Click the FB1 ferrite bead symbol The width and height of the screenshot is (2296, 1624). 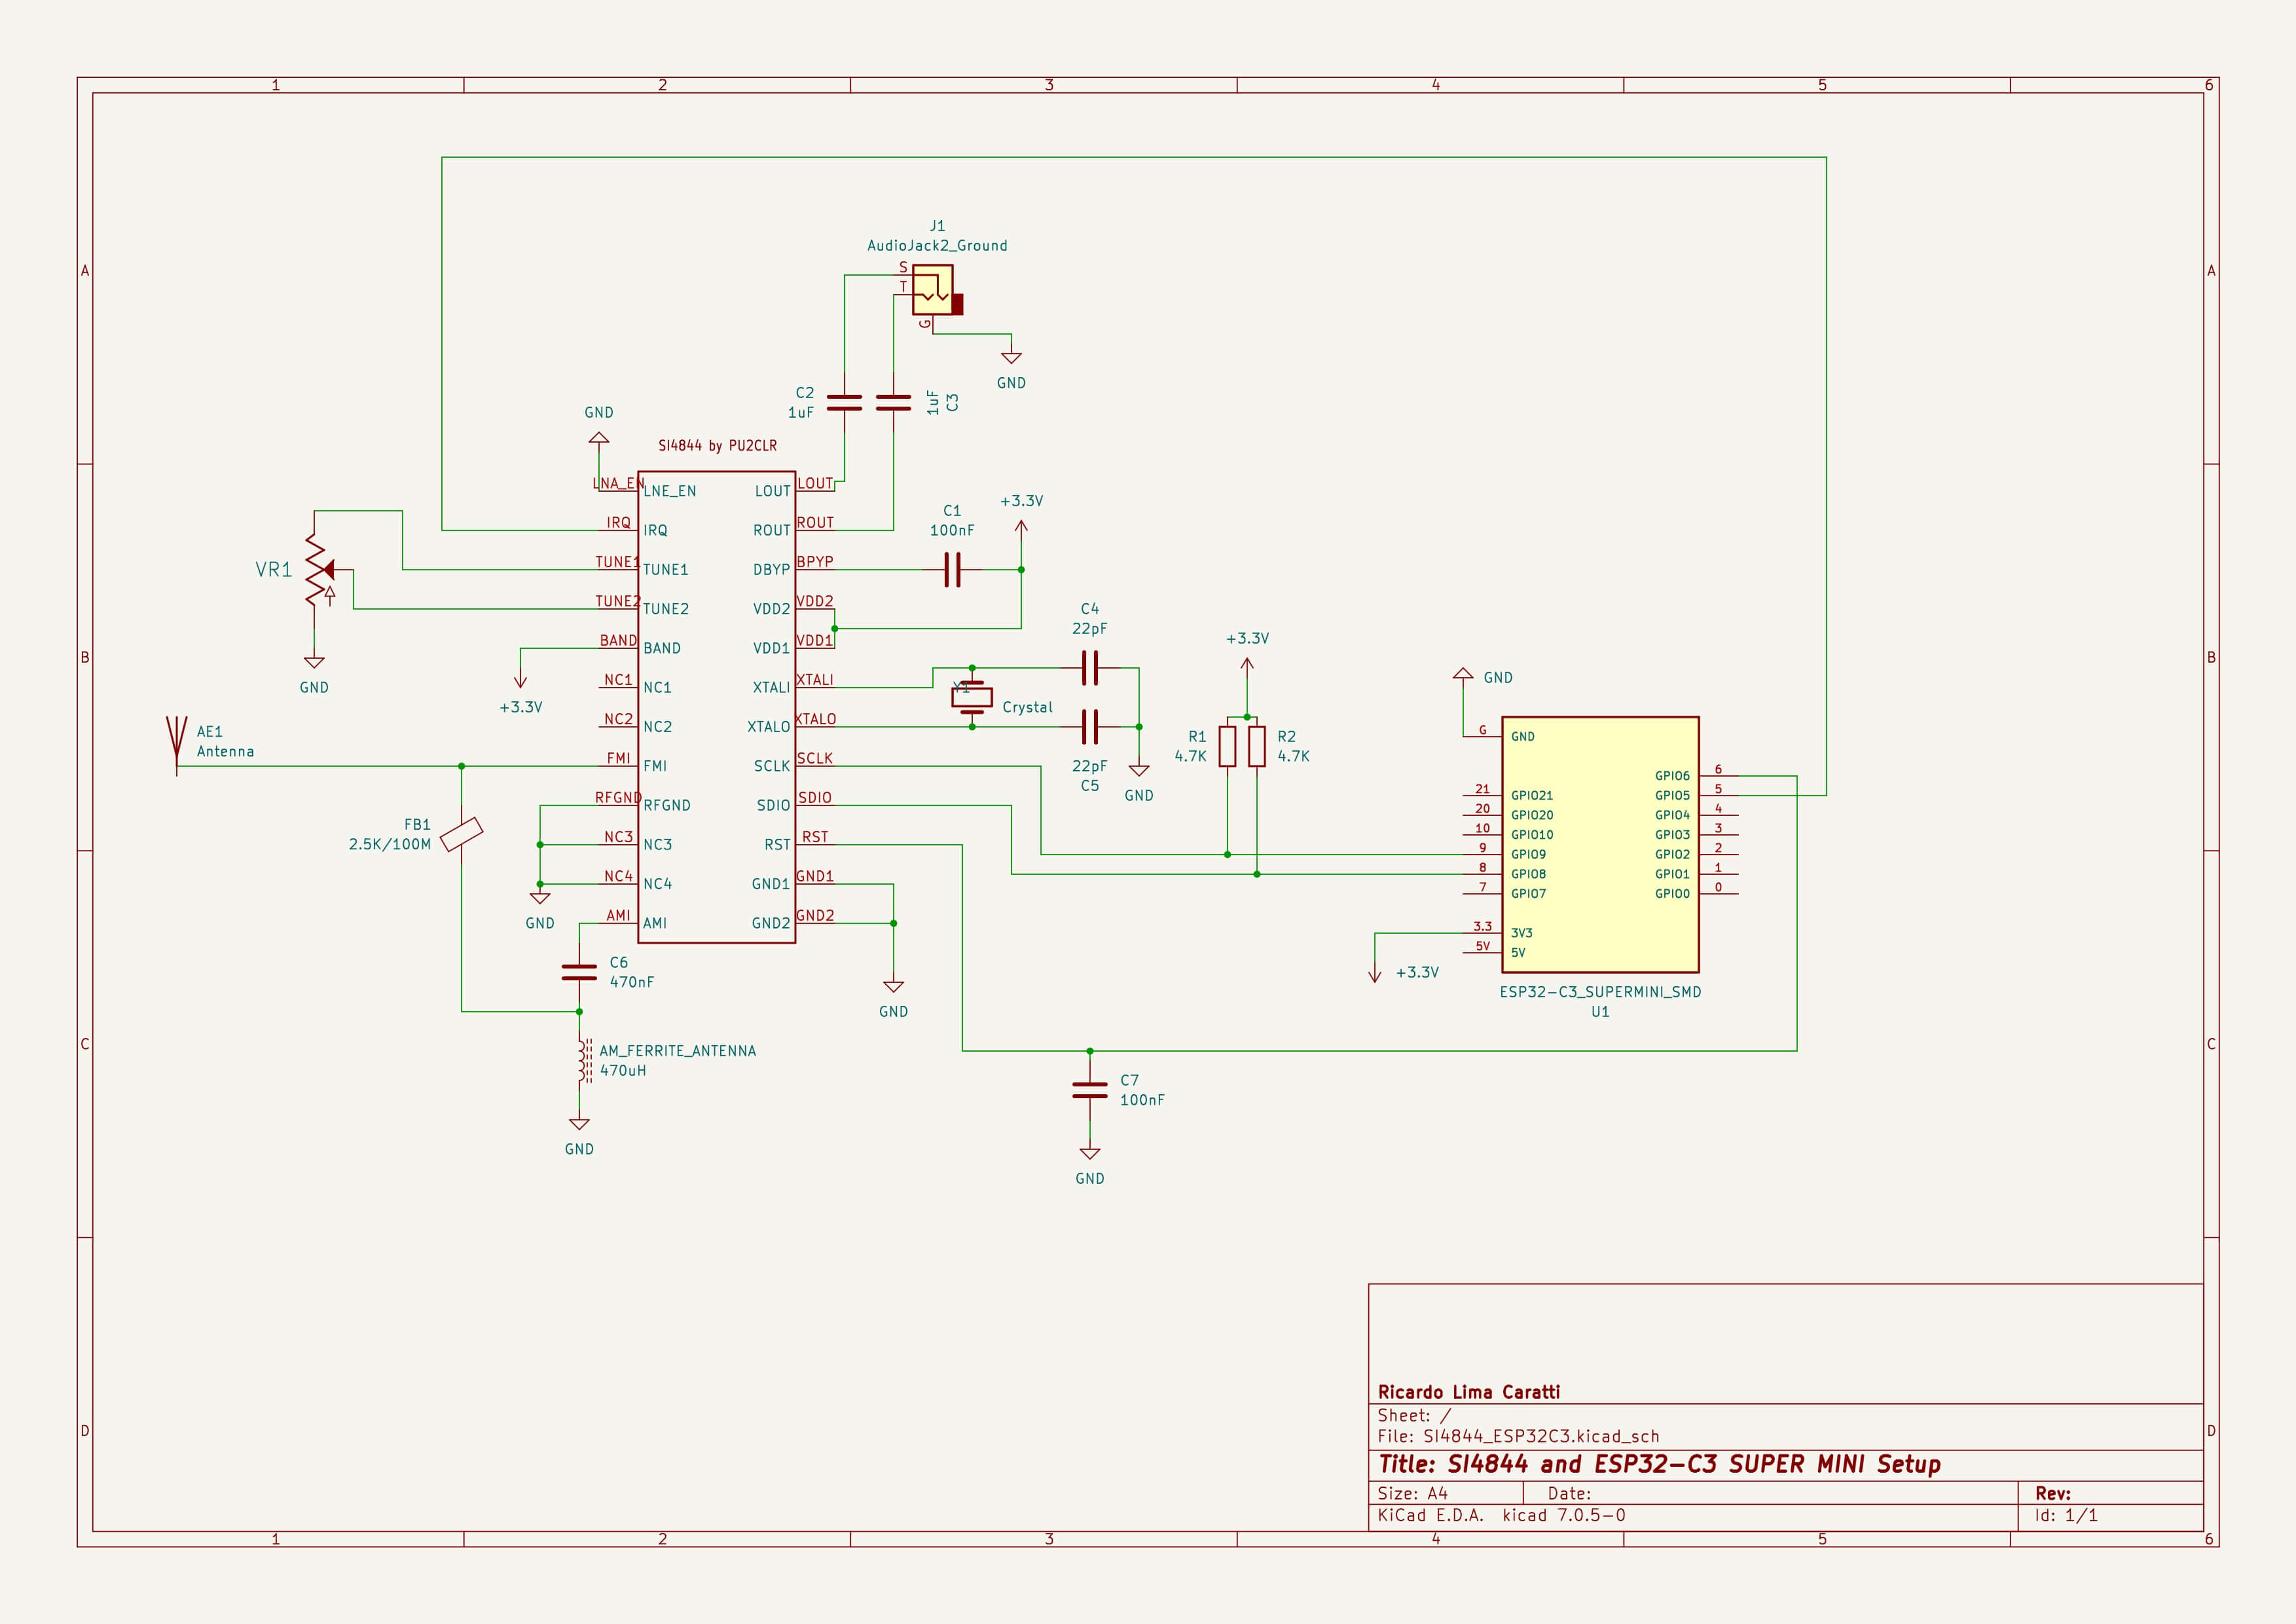pyautogui.click(x=462, y=834)
